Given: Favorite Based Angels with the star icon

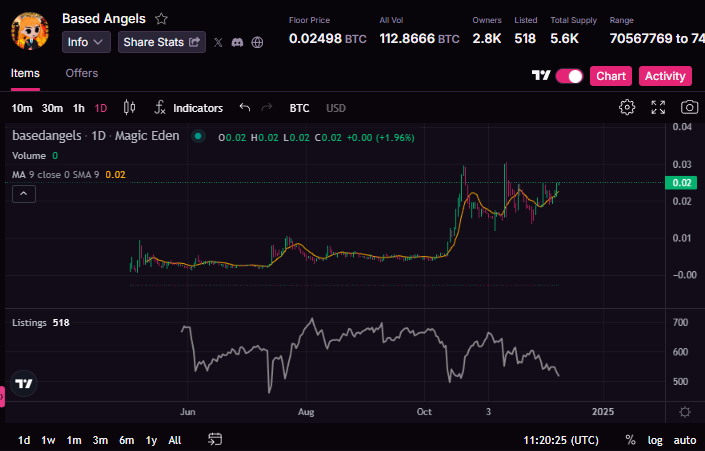Looking at the screenshot, I should coord(161,19).
